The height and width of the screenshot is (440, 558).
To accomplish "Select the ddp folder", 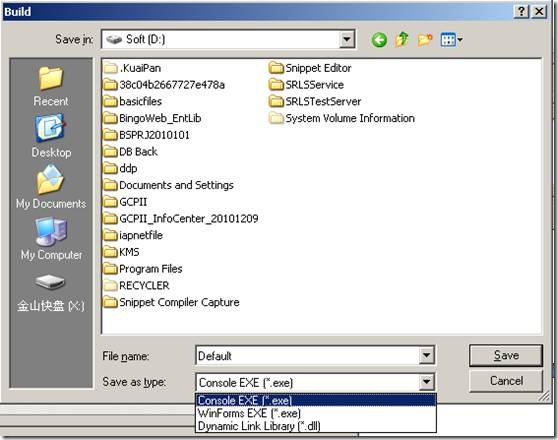I will click(120, 168).
